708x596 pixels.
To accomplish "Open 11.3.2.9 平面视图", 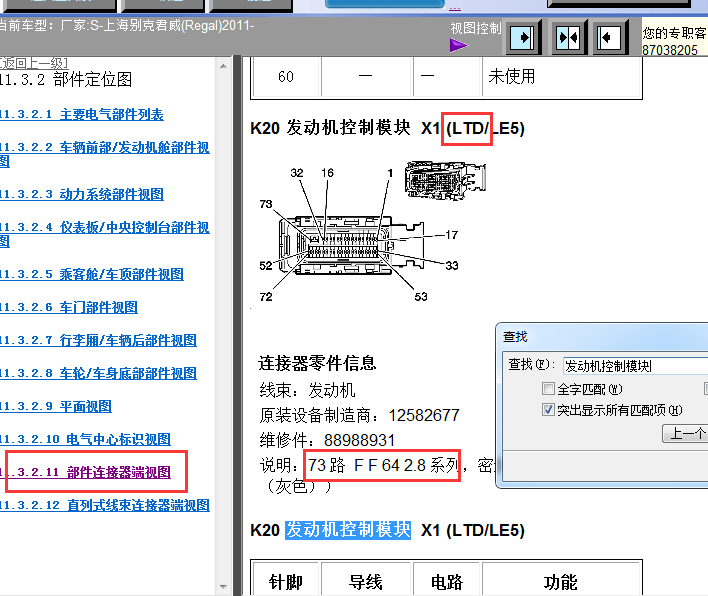I will tap(56, 406).
